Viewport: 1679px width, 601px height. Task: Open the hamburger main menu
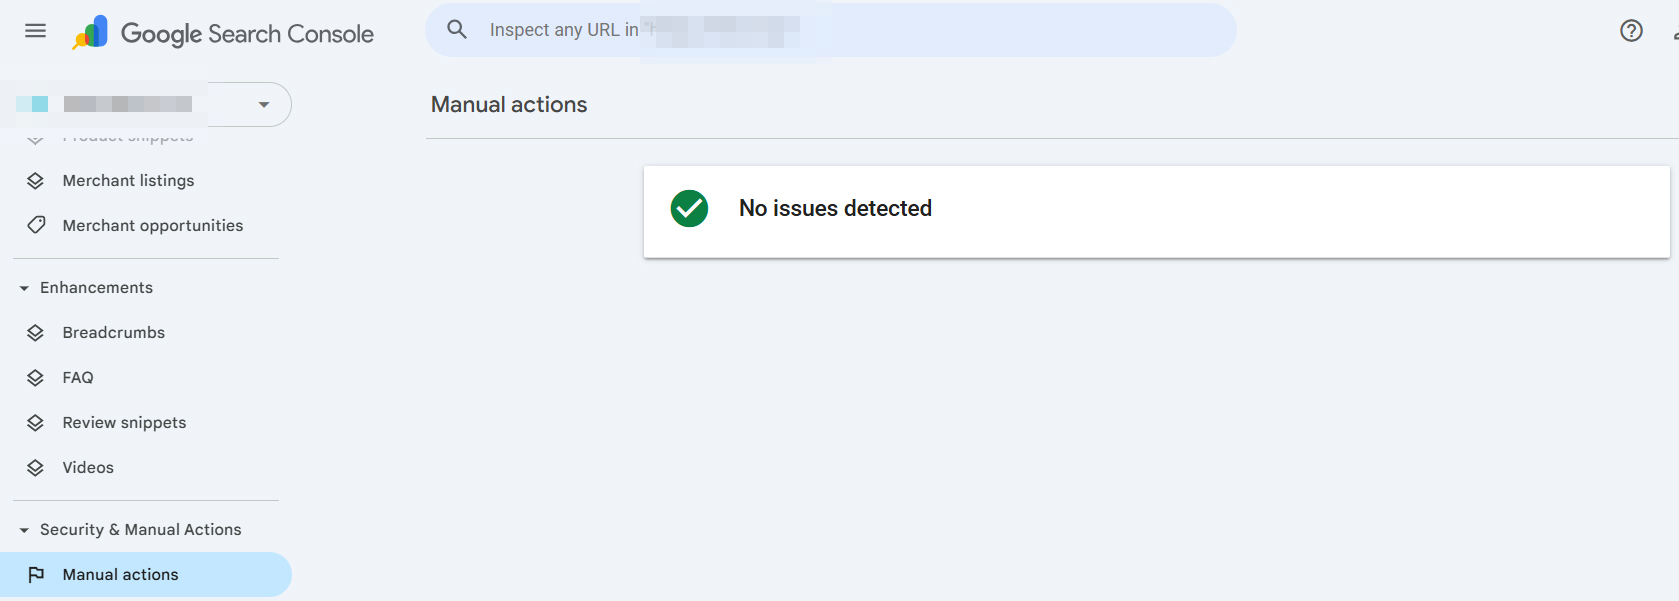coord(36,31)
